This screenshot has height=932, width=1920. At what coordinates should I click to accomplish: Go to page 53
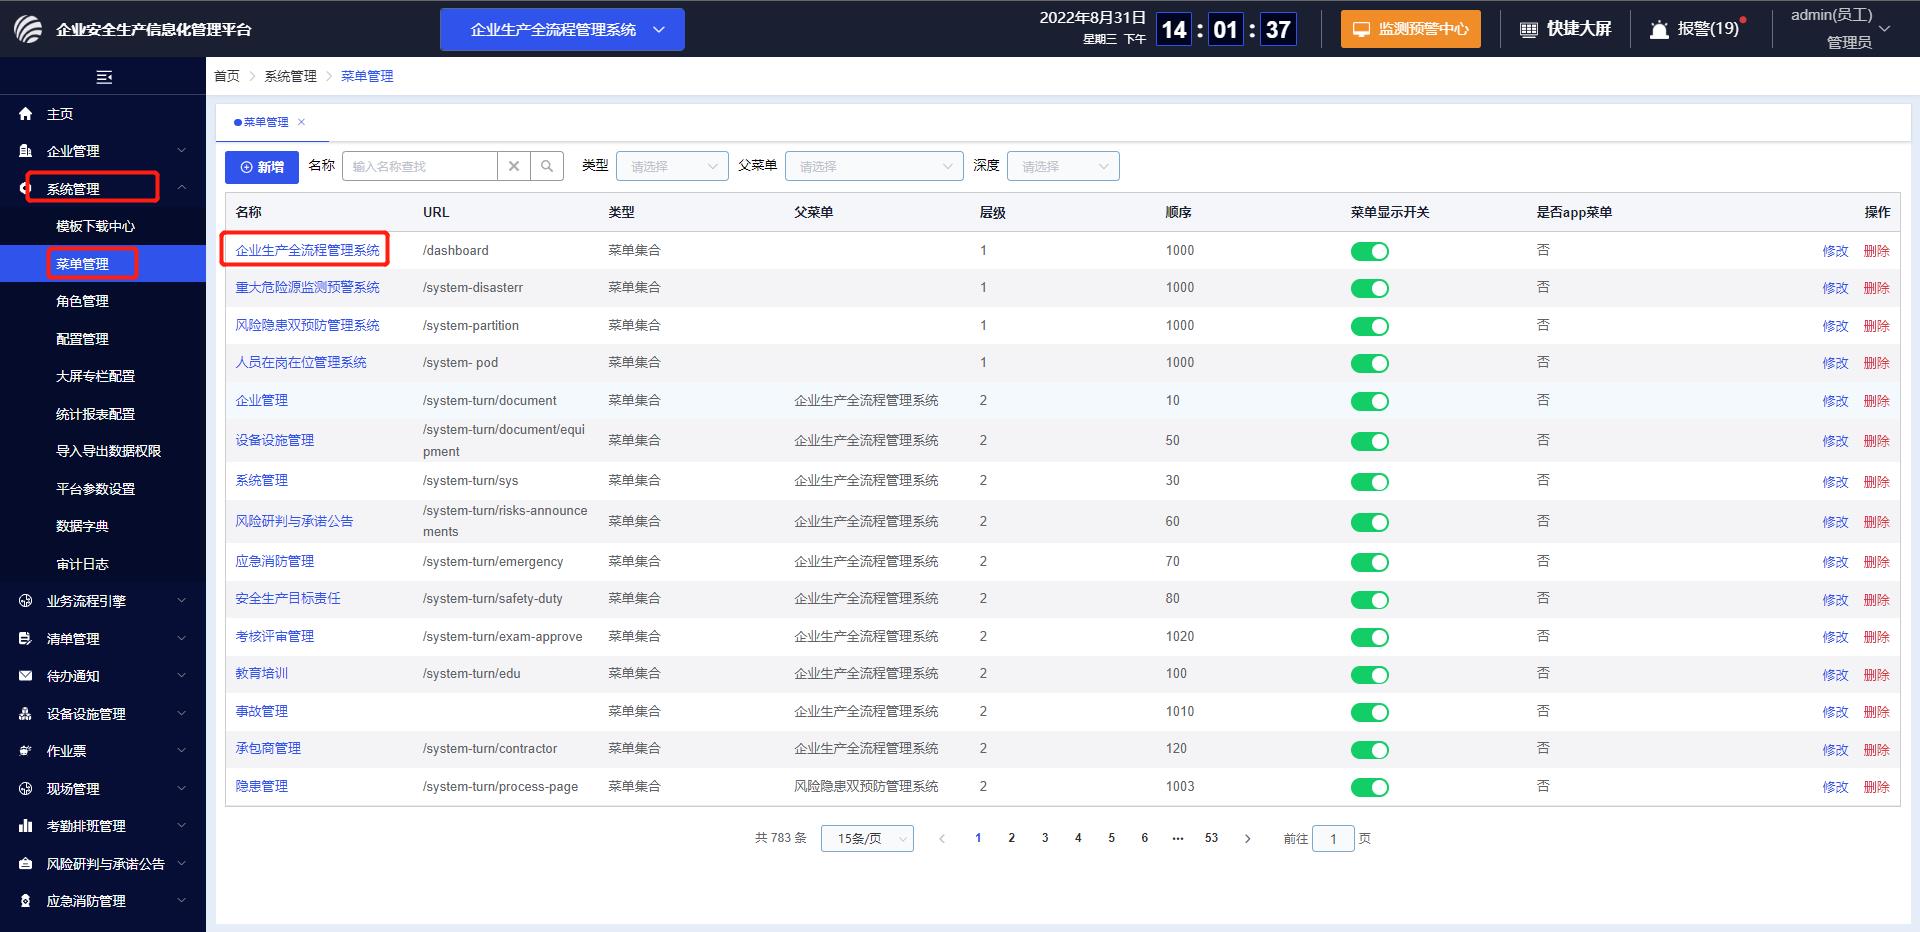[1211, 839]
